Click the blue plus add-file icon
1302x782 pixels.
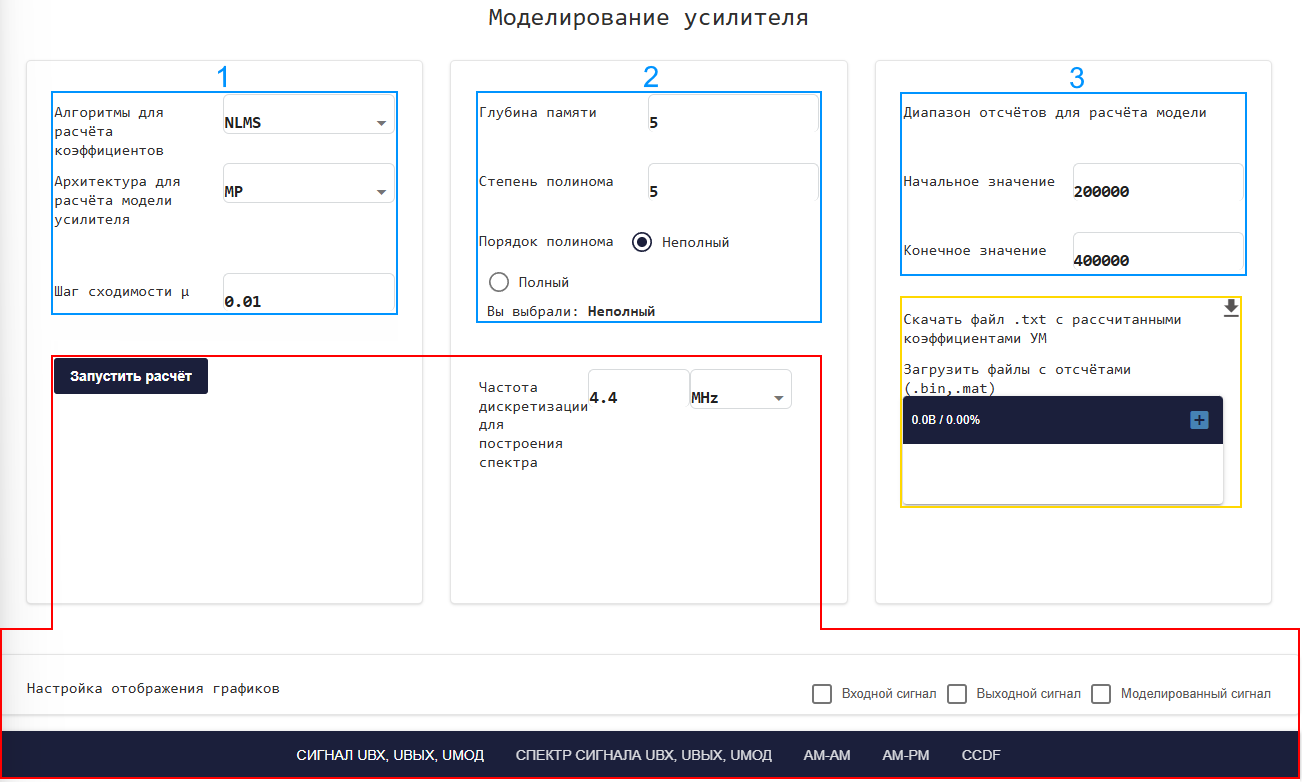[1199, 421]
